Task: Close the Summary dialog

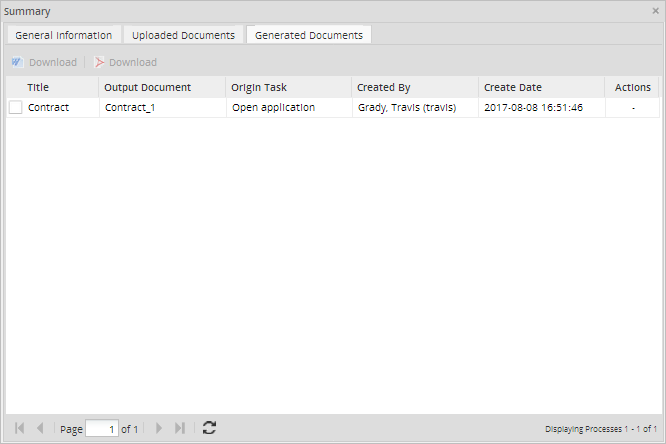Action: pos(655,11)
